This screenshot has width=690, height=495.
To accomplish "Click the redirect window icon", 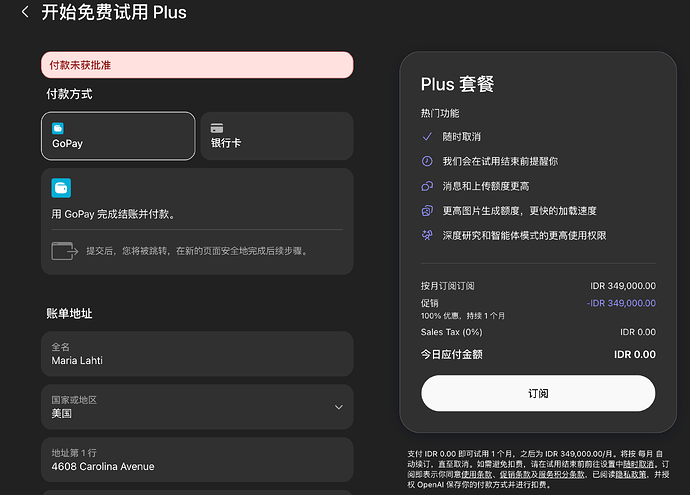I will 65,251.
